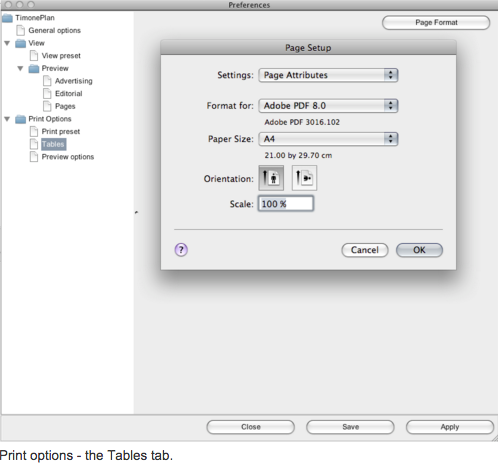The image size is (498, 463).
Task: Click the General options document icon
Action: coord(21,30)
